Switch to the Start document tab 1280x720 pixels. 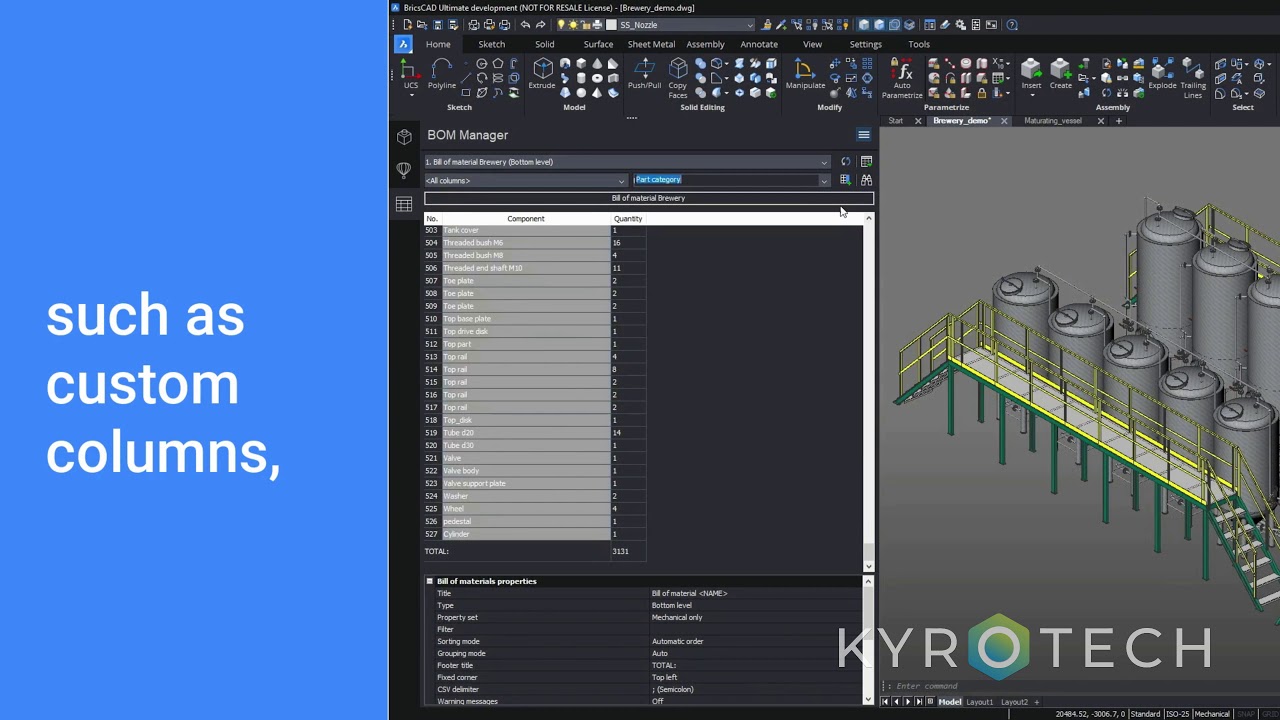pos(895,121)
